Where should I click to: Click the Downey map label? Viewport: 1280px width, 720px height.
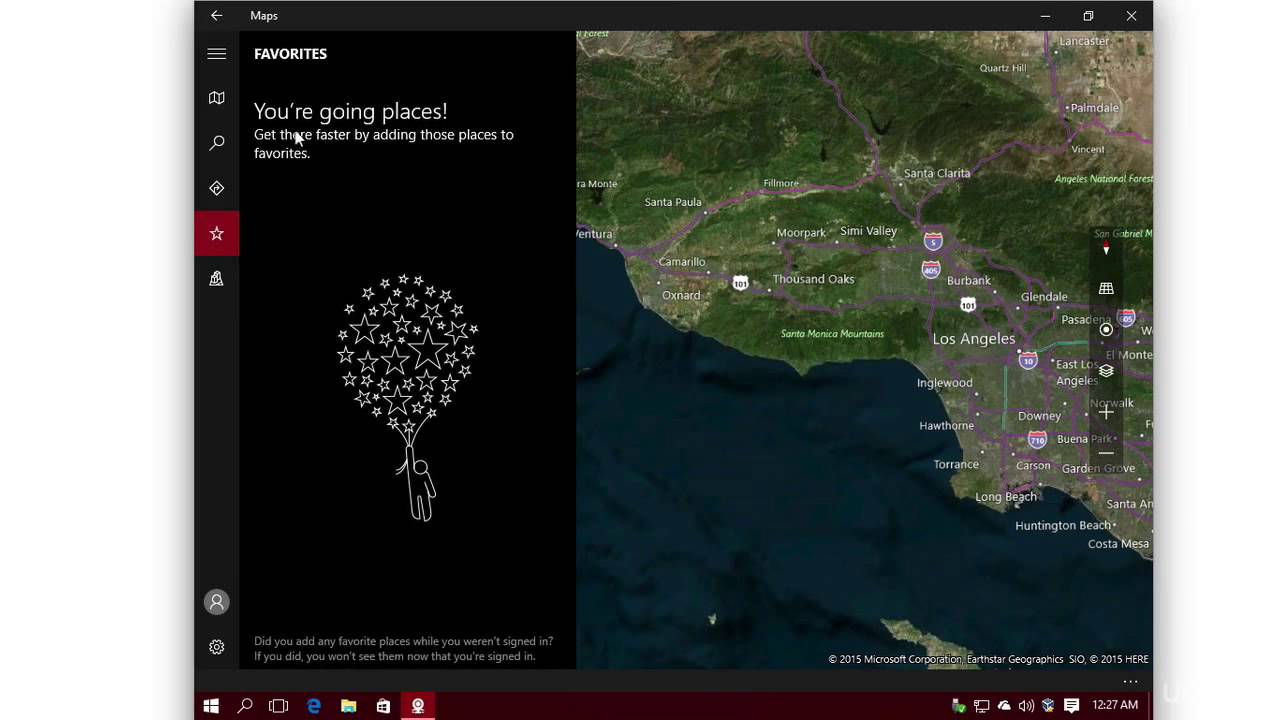1039,416
